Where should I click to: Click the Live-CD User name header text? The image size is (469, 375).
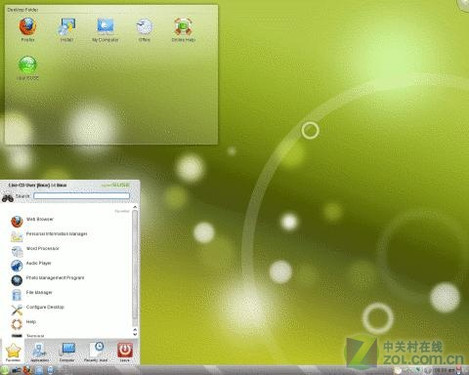pos(37,185)
